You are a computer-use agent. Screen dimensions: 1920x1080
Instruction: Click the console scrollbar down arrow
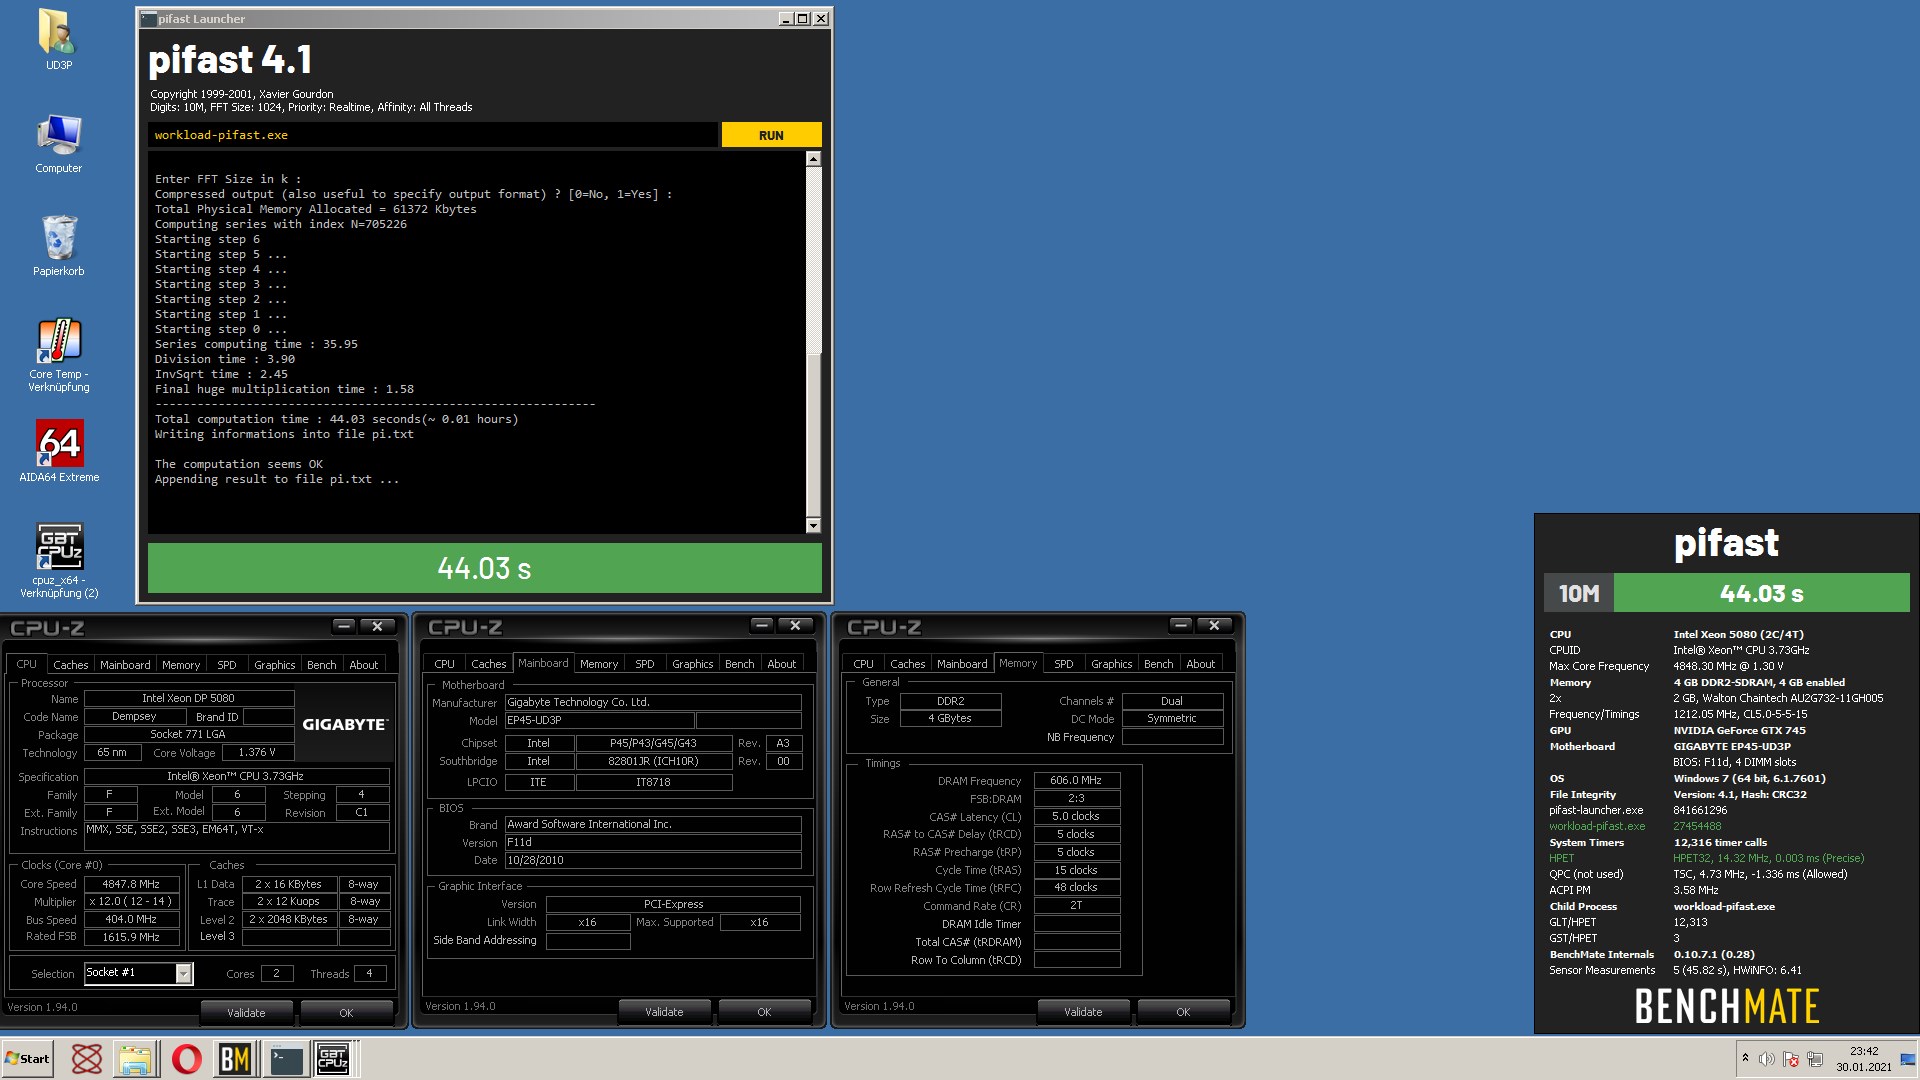point(813,525)
